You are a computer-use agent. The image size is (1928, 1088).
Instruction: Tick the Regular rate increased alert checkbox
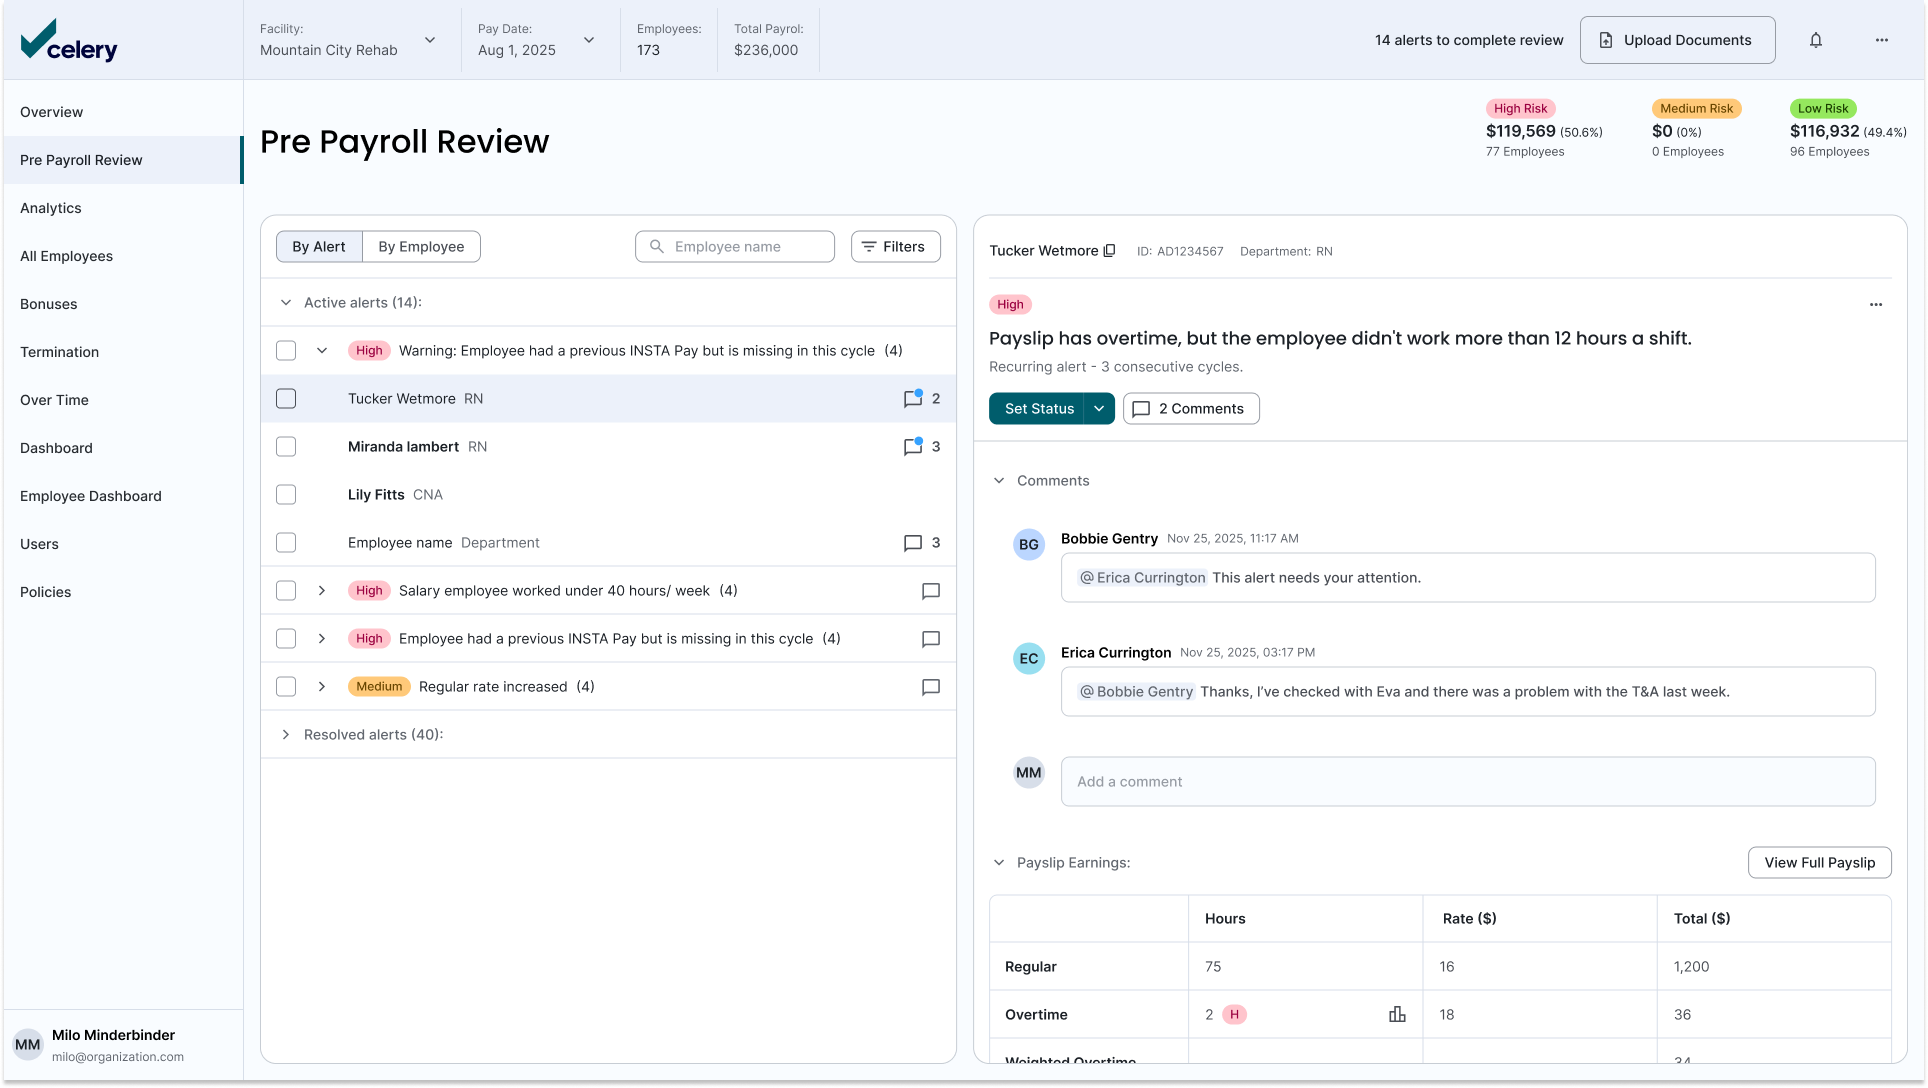pos(286,687)
